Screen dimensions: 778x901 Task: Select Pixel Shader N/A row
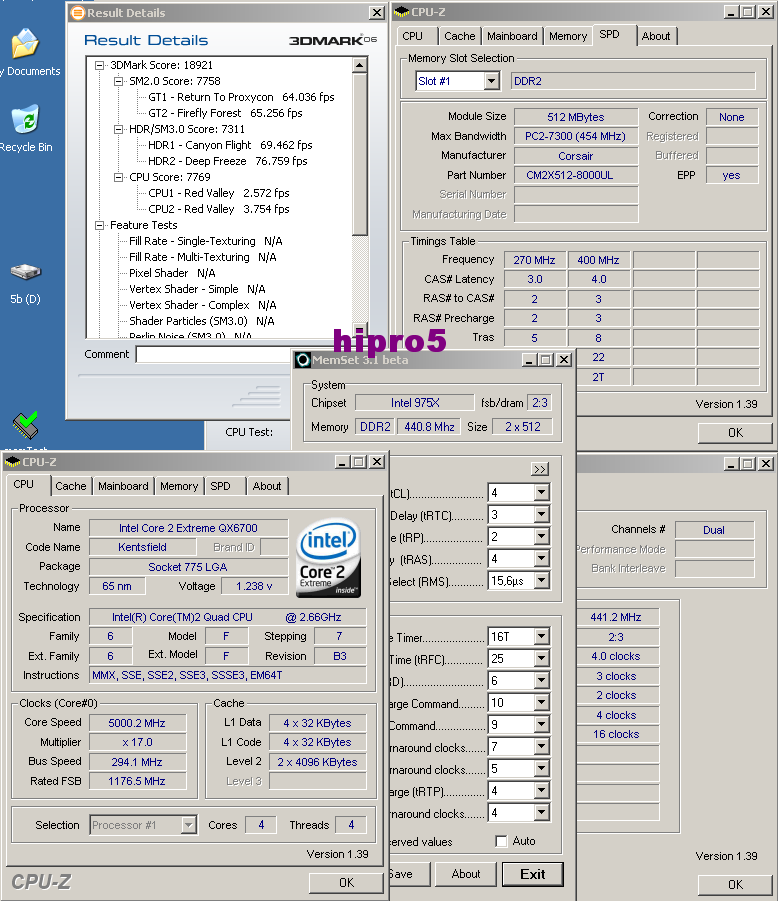[172, 274]
